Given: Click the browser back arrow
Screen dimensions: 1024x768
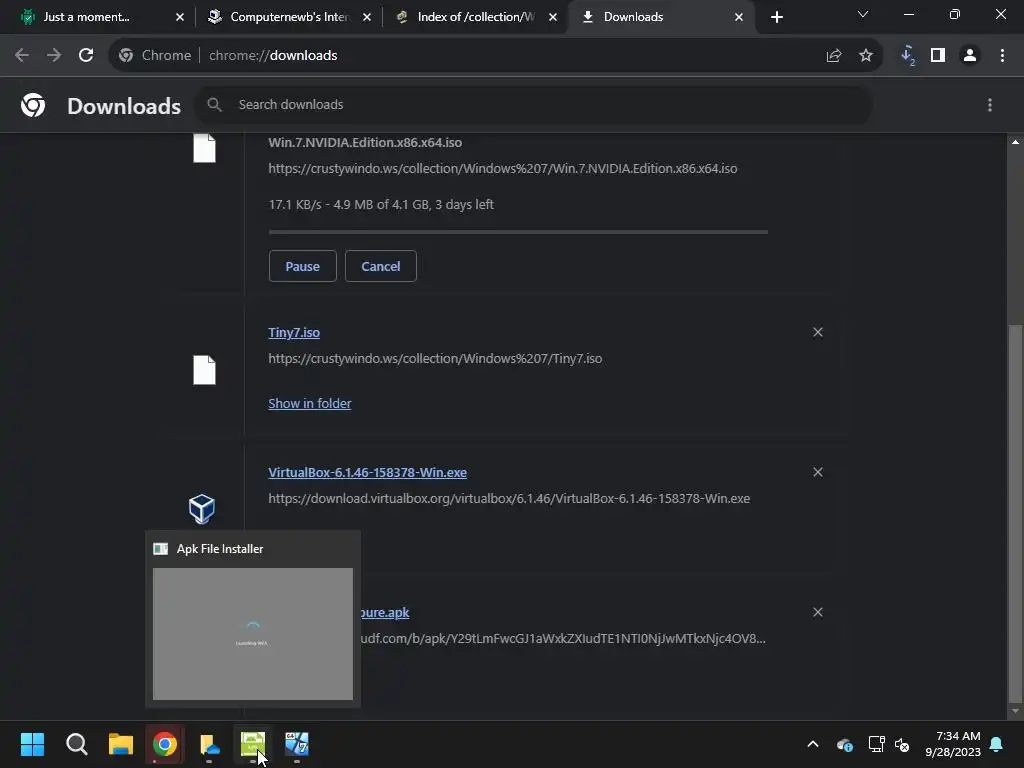Looking at the screenshot, I should click(22, 56).
